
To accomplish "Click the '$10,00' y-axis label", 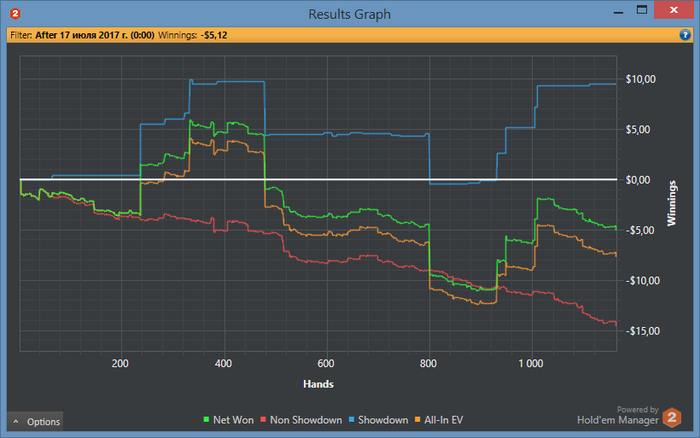I will click(x=641, y=79).
